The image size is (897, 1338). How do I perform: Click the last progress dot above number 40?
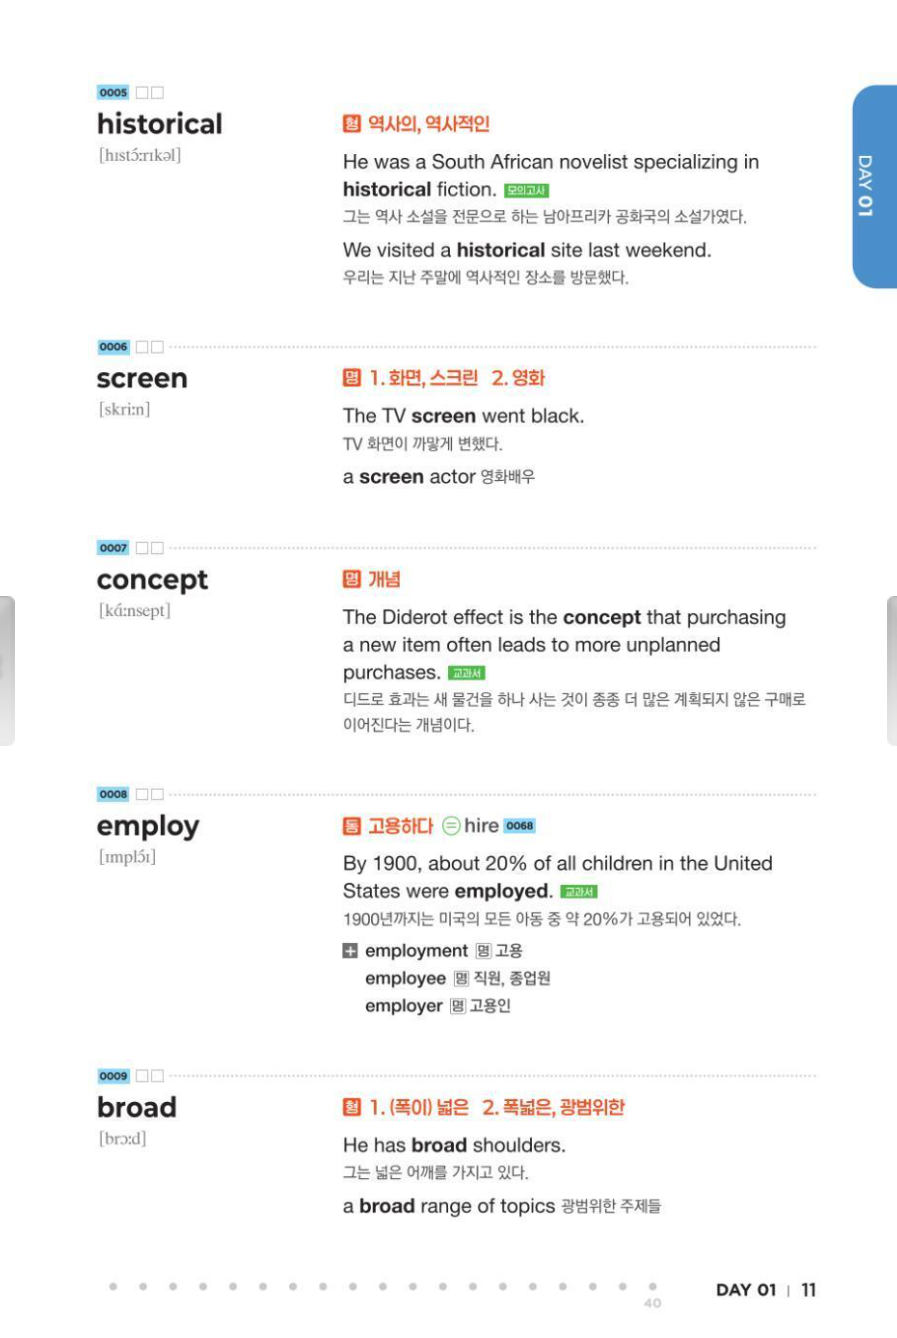click(x=652, y=1287)
